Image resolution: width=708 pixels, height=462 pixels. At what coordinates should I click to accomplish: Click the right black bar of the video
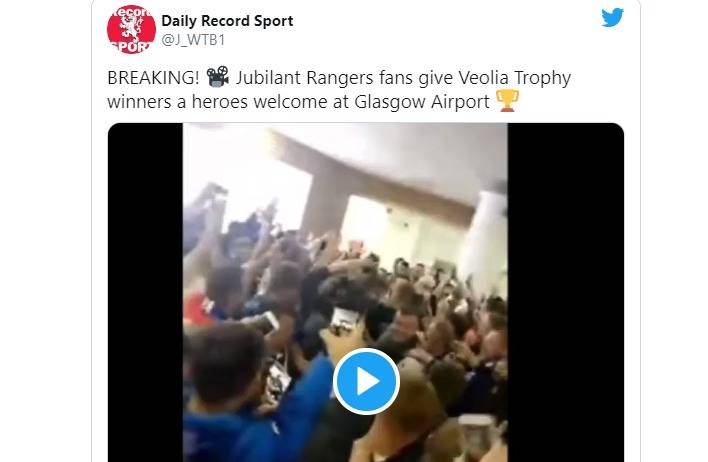[x=566, y=292]
